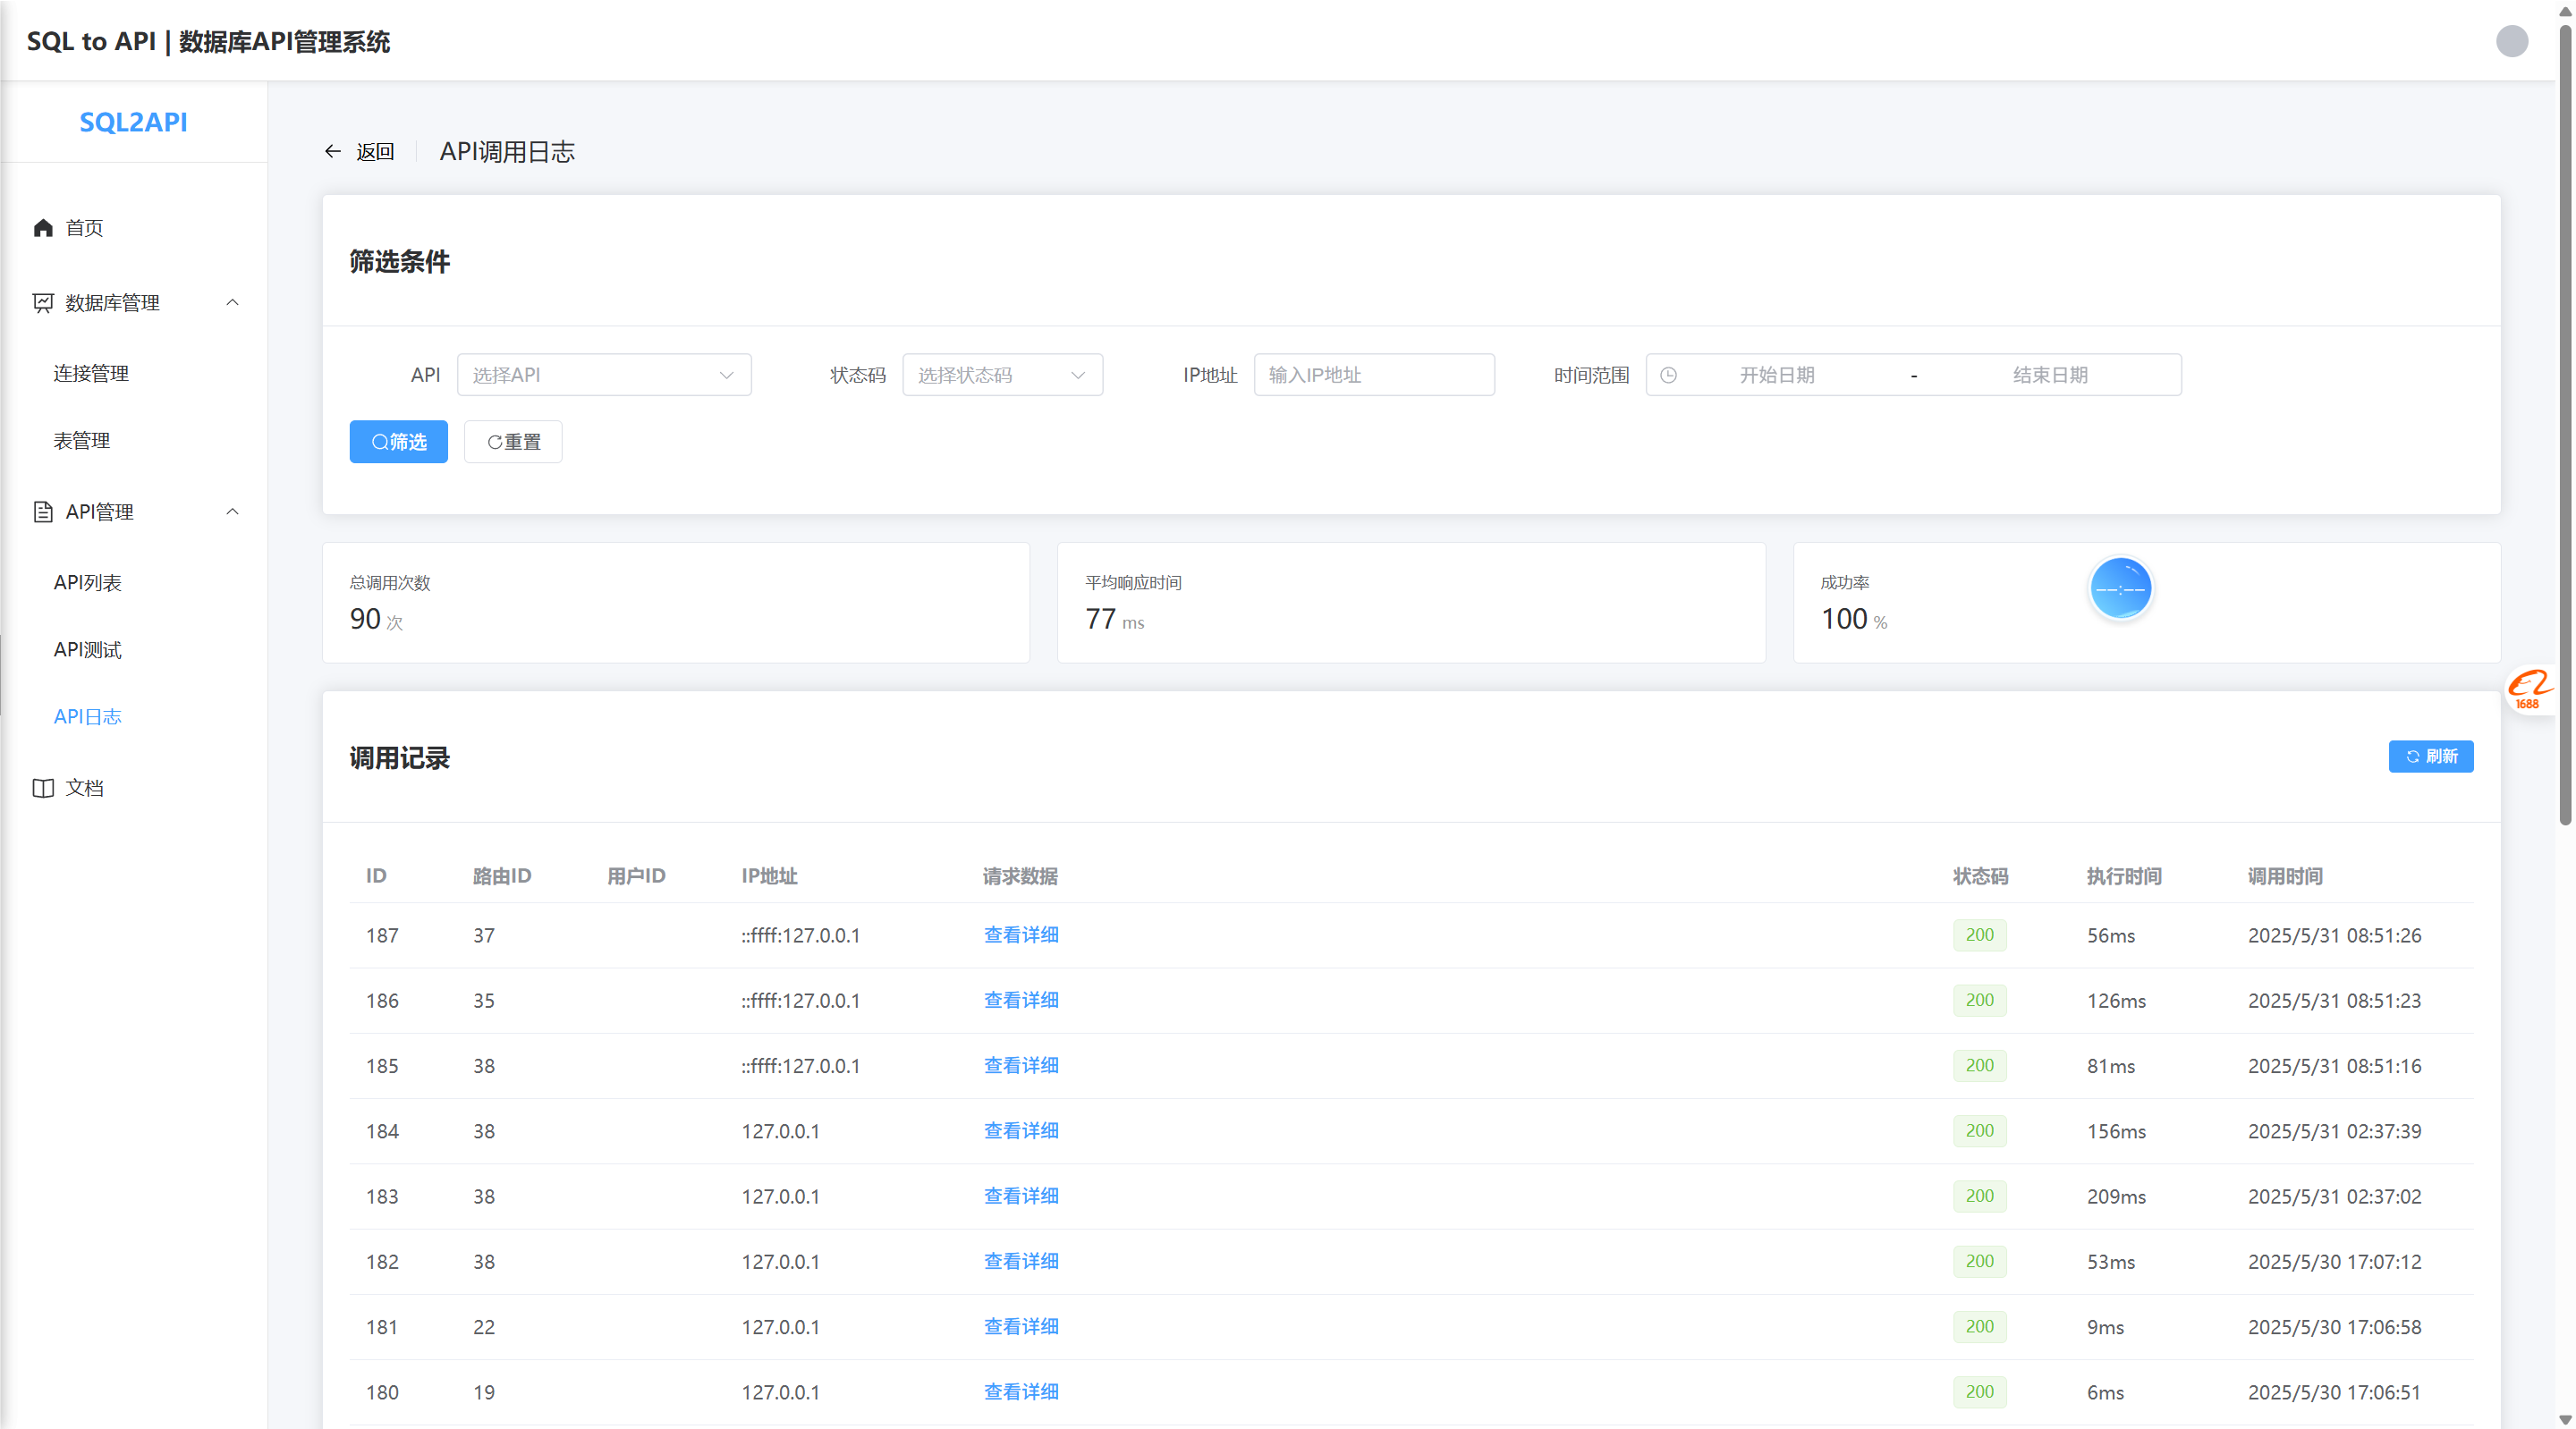Viewport: 2576px width, 1429px height.
Task: Click the 数据库管理 monitor icon
Action: coord(43,303)
